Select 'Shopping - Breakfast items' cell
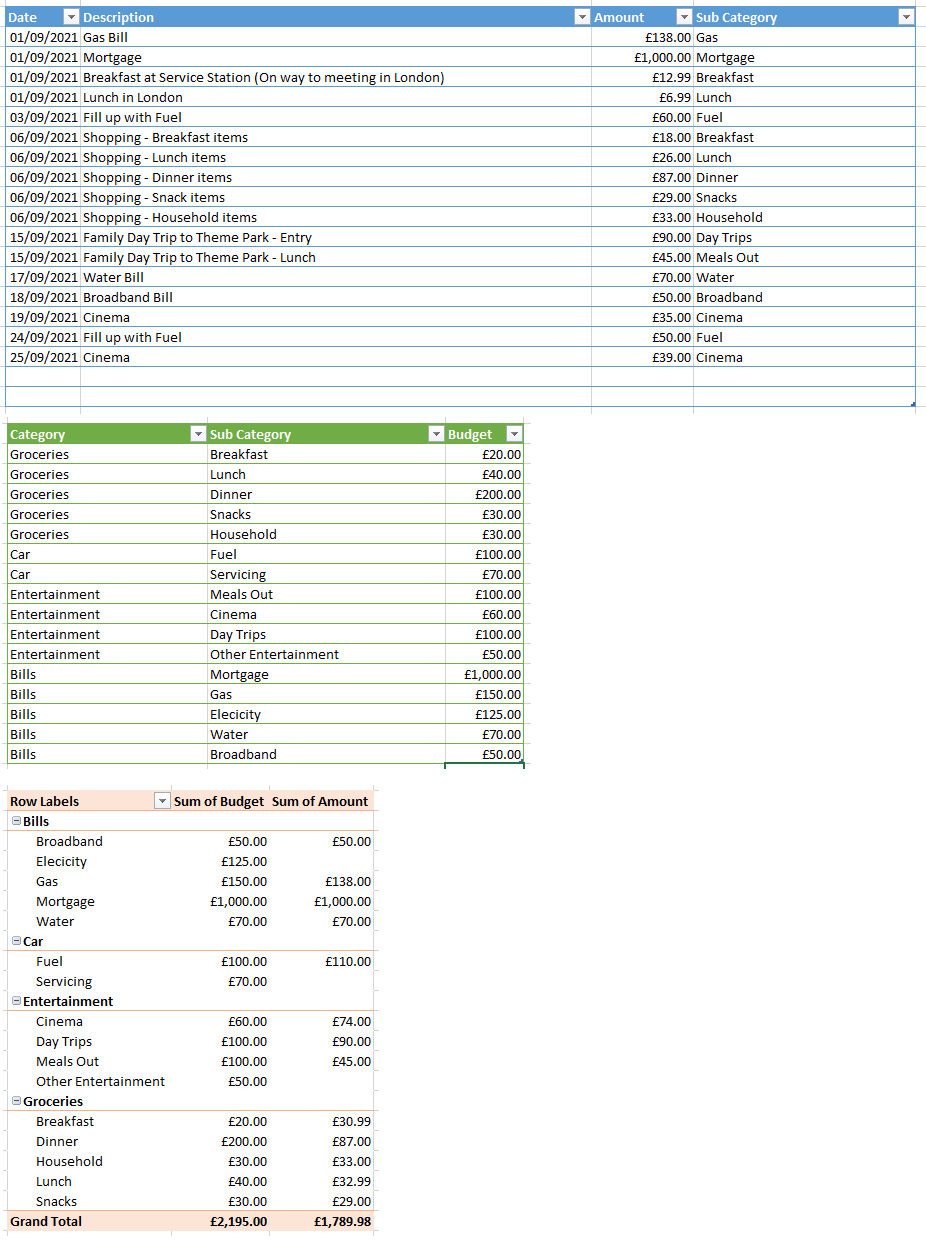926x1240 pixels. (336, 137)
